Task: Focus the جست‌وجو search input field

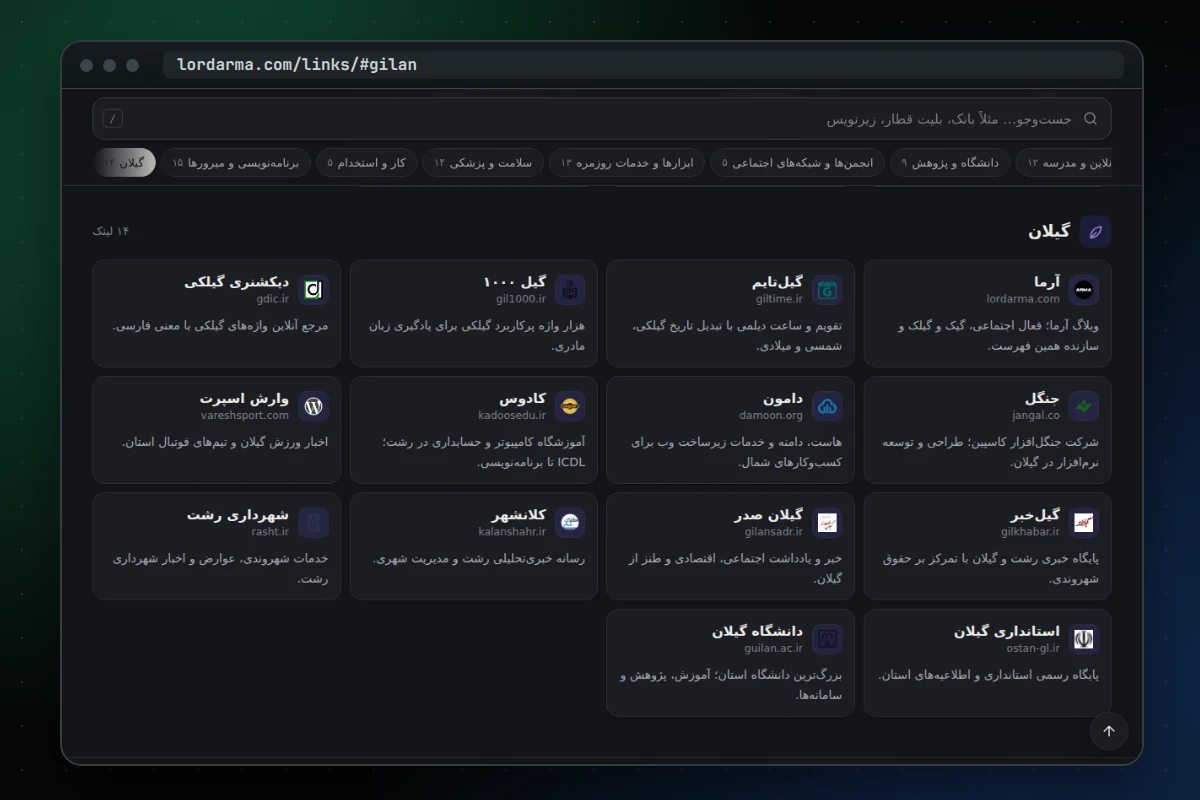Action: coord(602,119)
